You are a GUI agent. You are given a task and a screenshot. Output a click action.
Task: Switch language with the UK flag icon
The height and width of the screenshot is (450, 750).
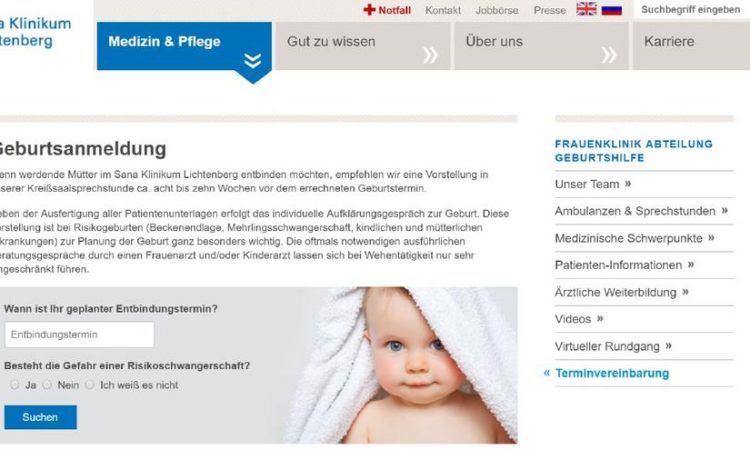coord(586,9)
